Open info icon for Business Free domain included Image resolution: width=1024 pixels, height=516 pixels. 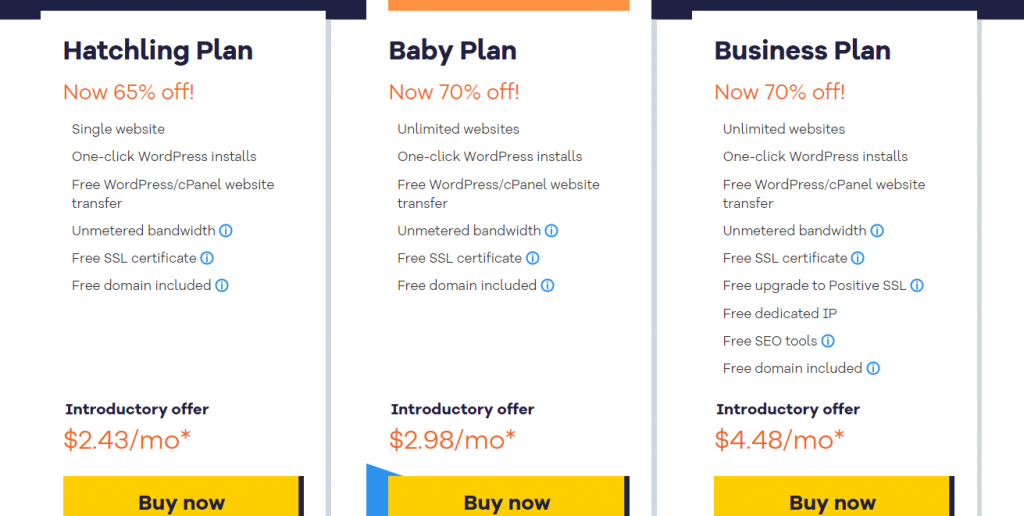coord(873,368)
